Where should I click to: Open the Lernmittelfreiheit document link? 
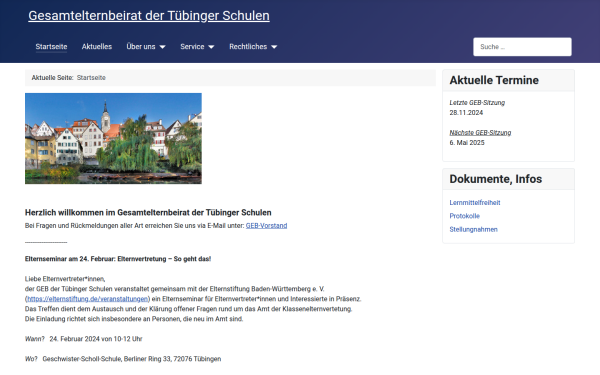475,203
